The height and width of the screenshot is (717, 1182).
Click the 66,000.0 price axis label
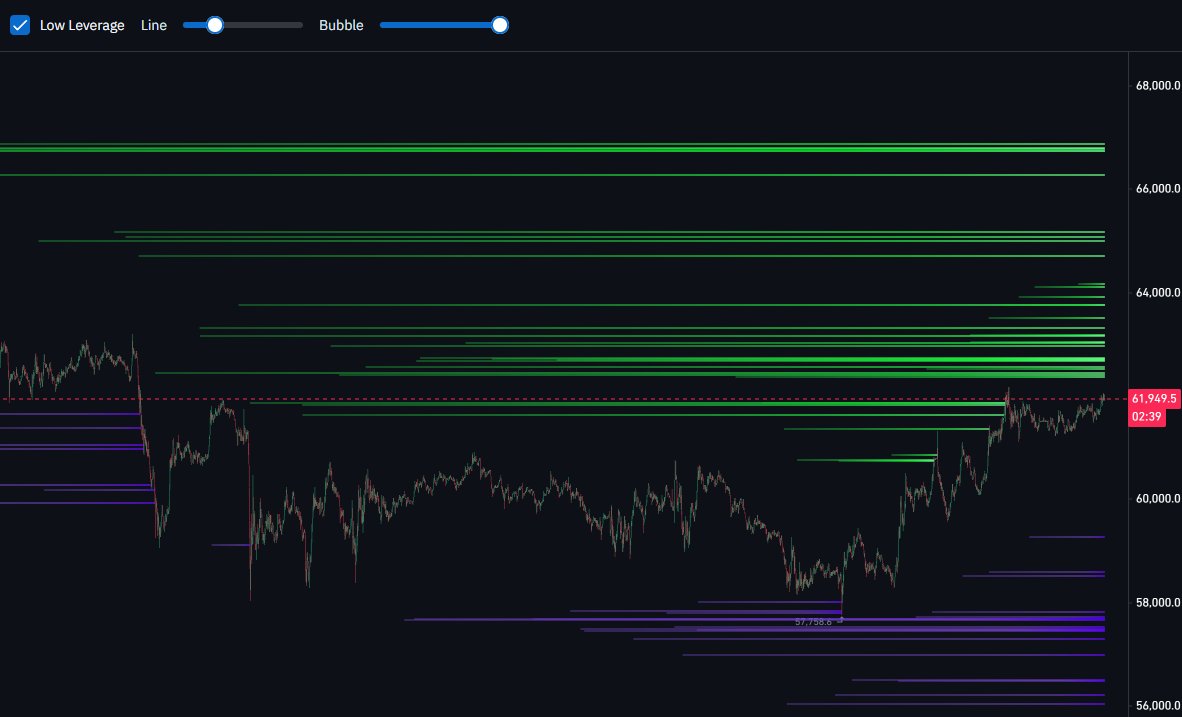1158,188
